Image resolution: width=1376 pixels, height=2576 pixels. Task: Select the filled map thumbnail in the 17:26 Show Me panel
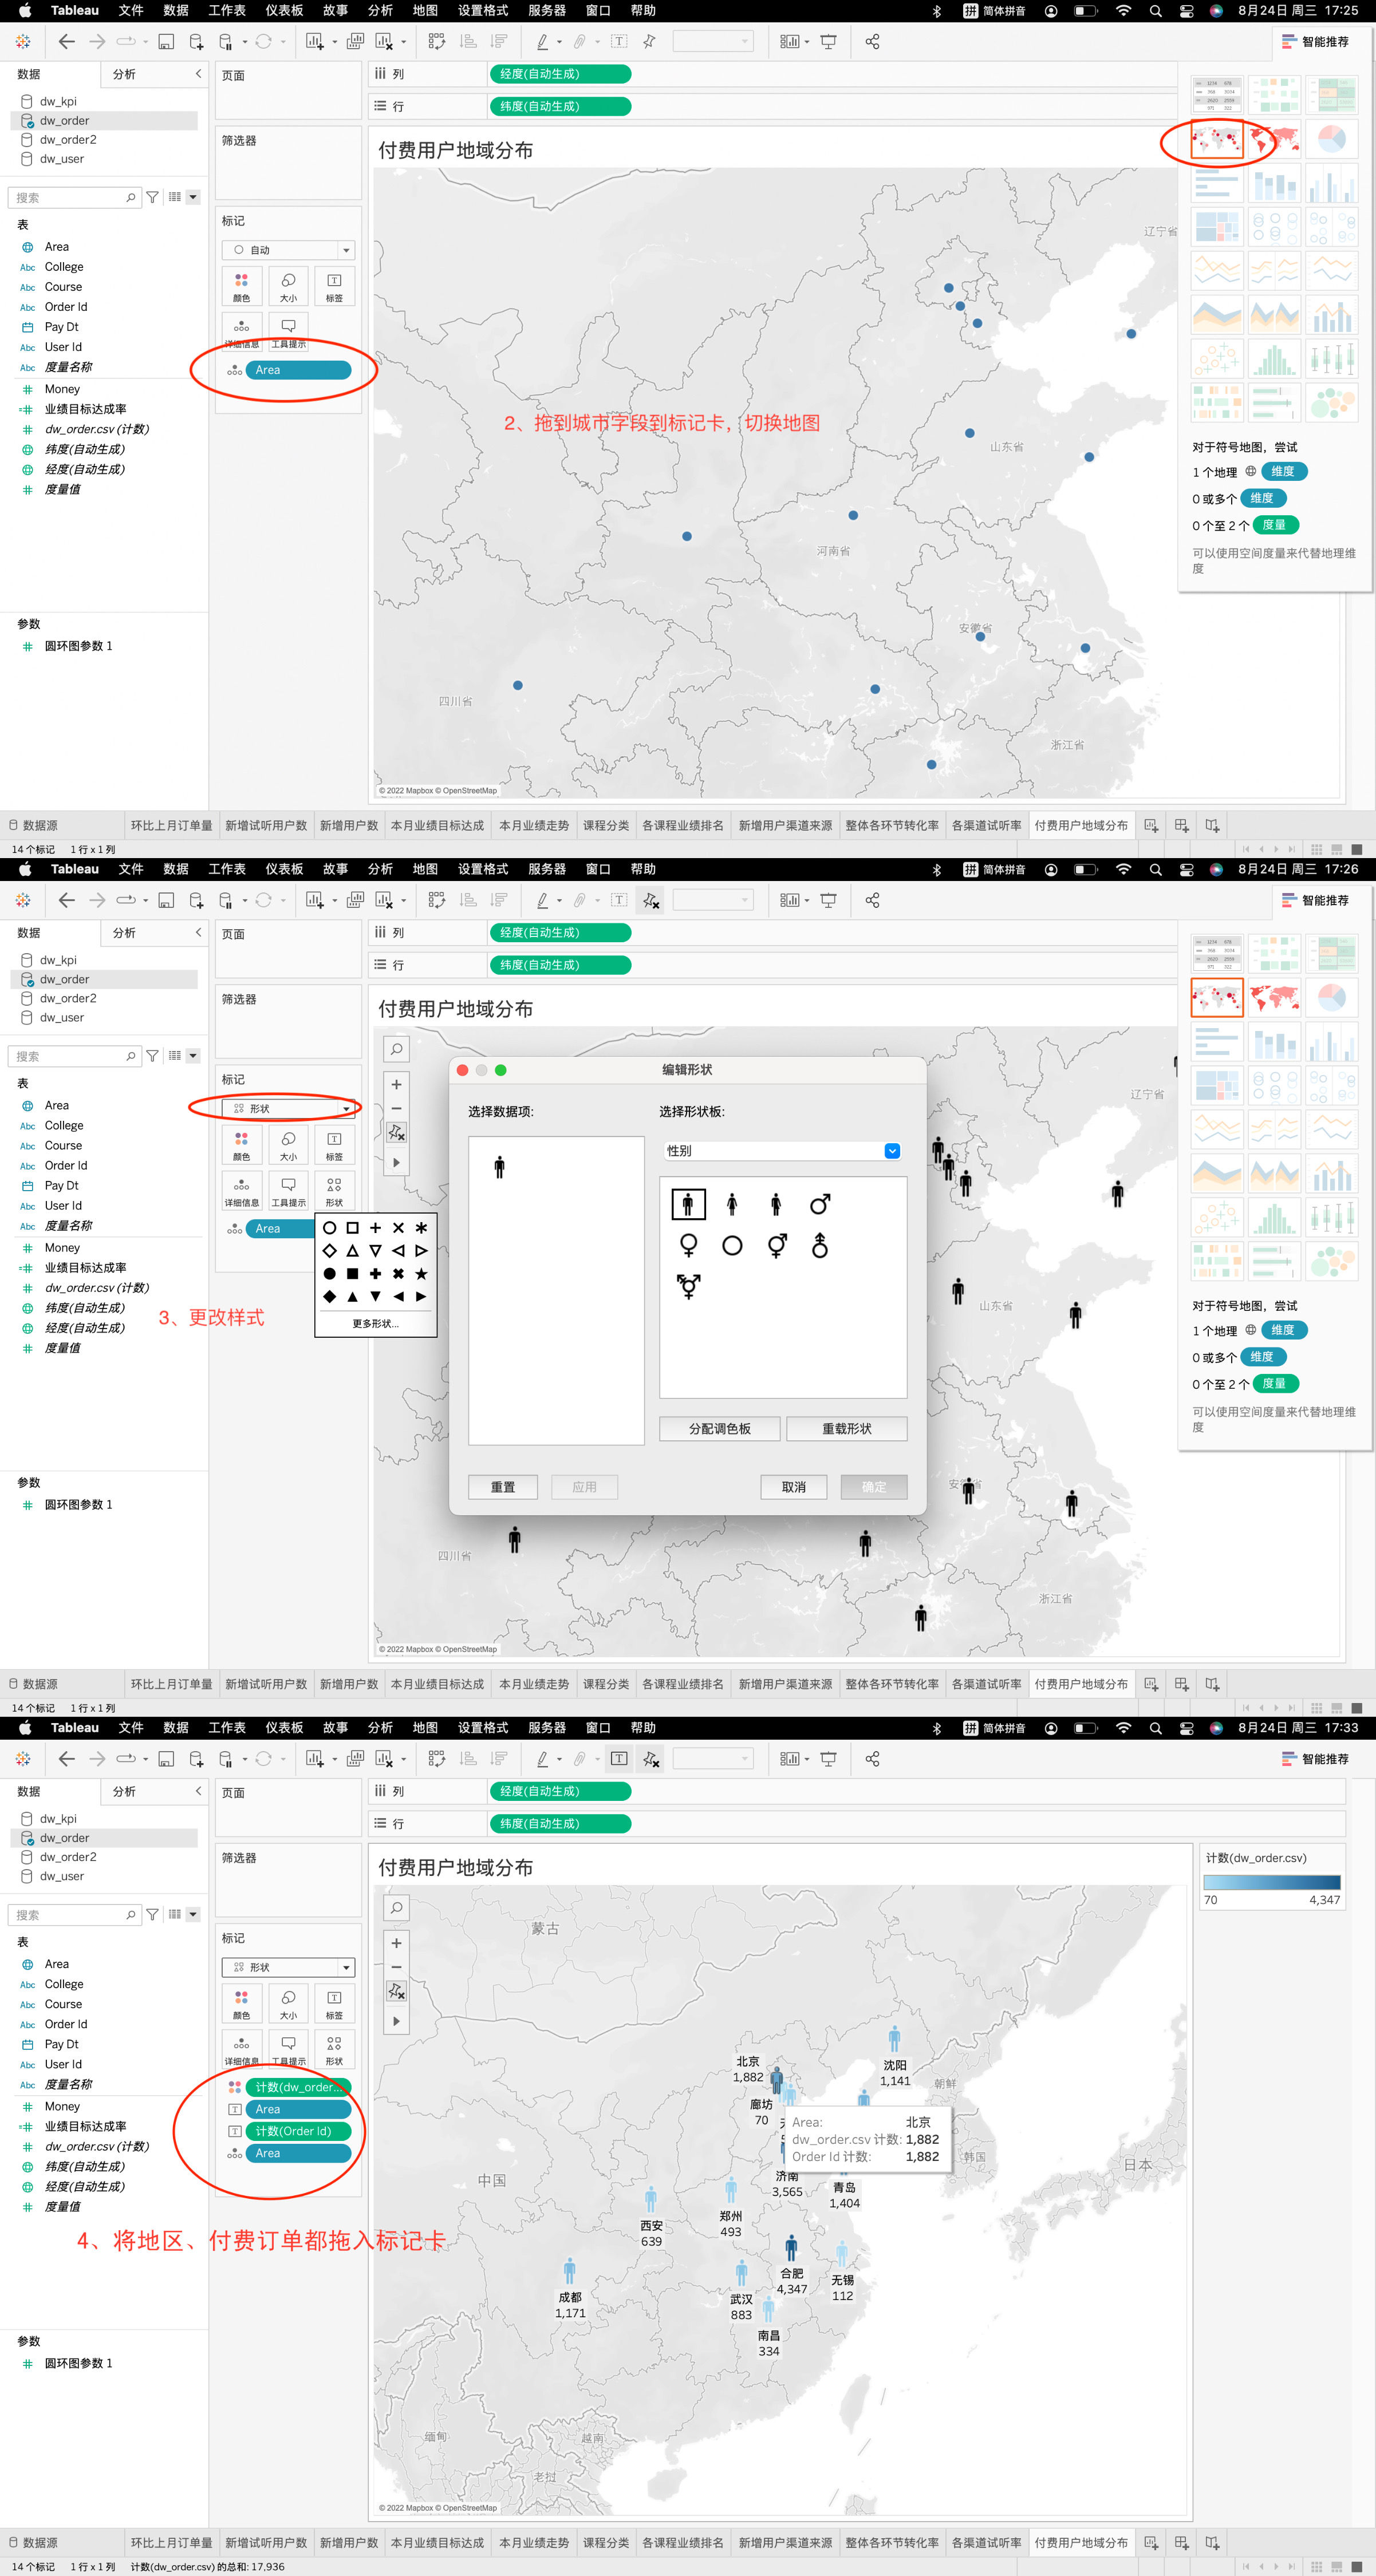pyautogui.click(x=1274, y=997)
